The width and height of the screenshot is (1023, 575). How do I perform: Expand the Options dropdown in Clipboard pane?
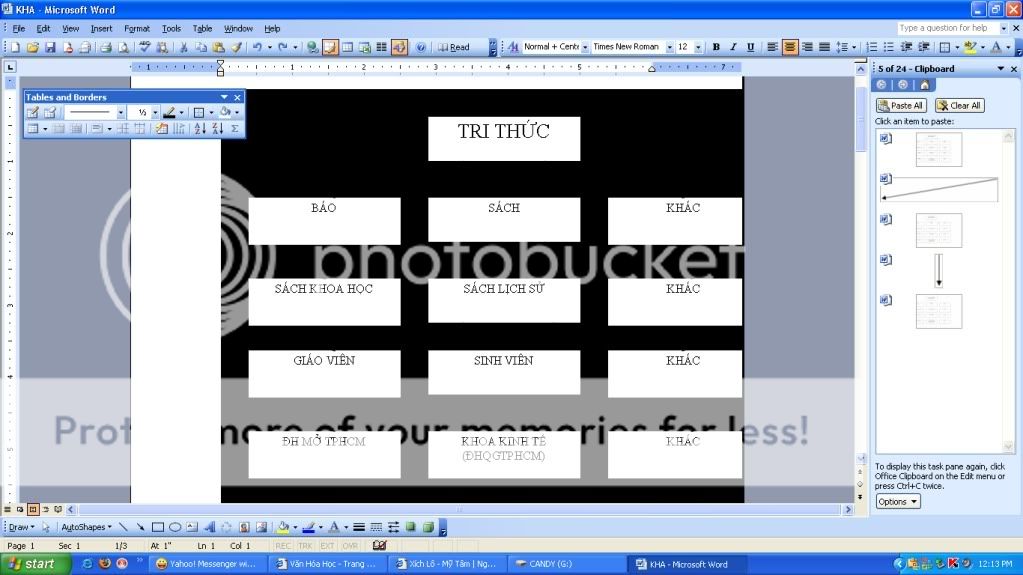coord(897,502)
